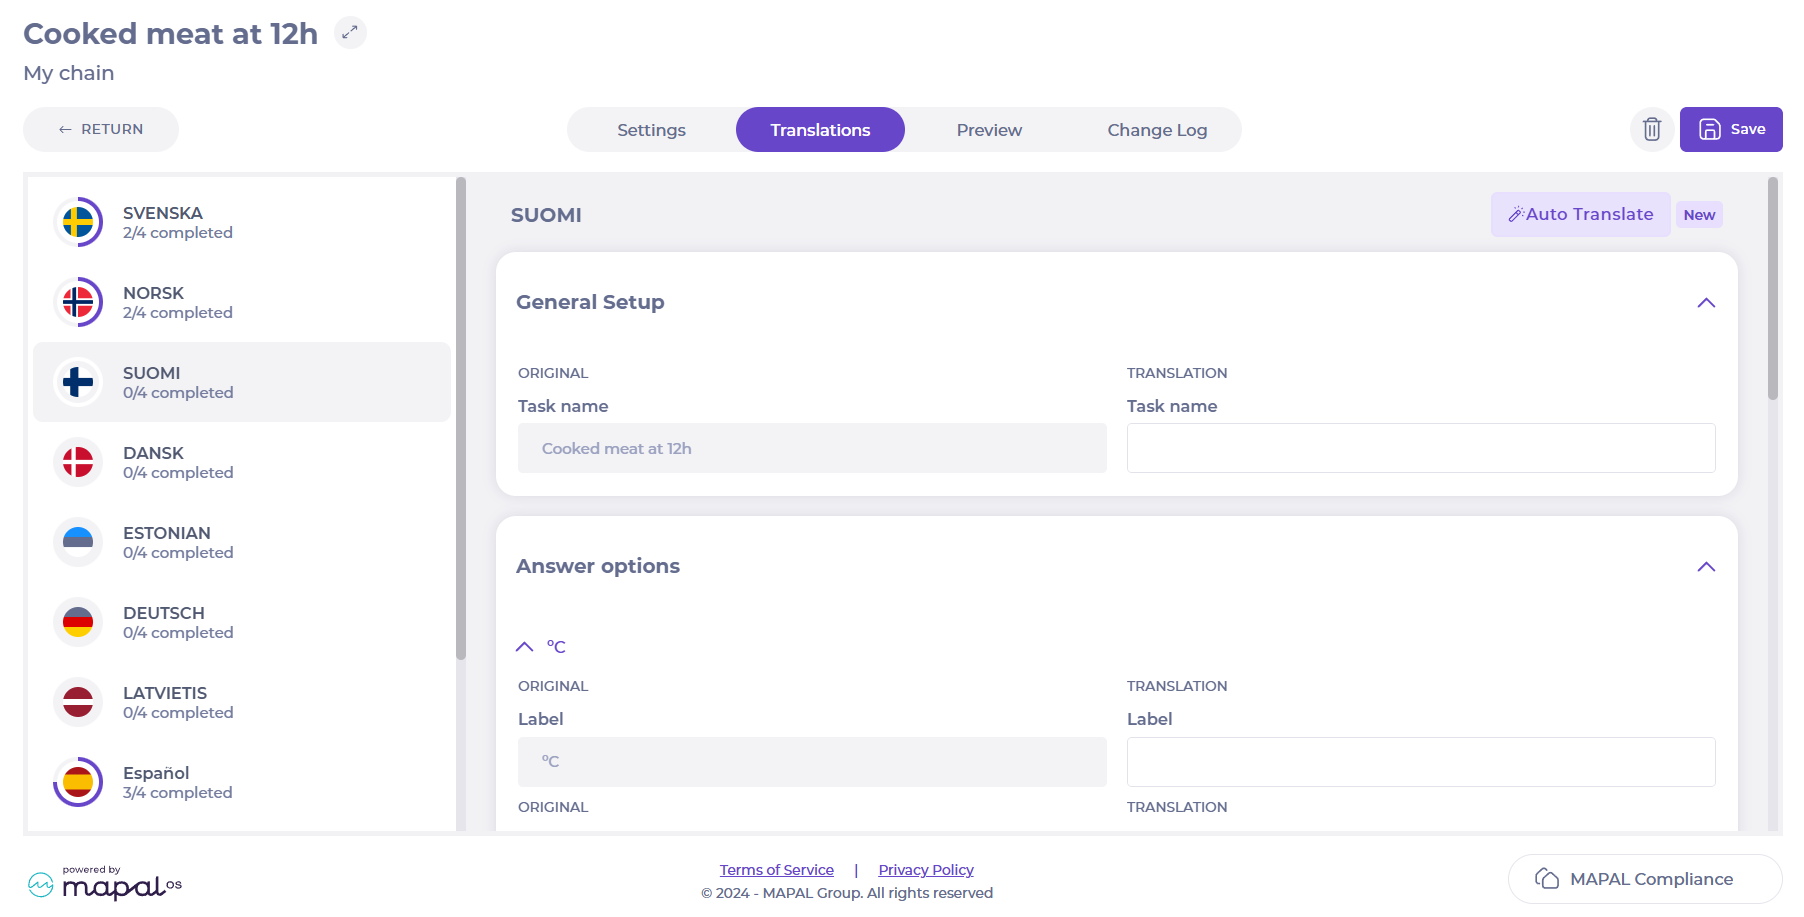Image resolution: width=1804 pixels, height=917 pixels.
Task: Click the Auto Translate button
Action: (x=1580, y=214)
